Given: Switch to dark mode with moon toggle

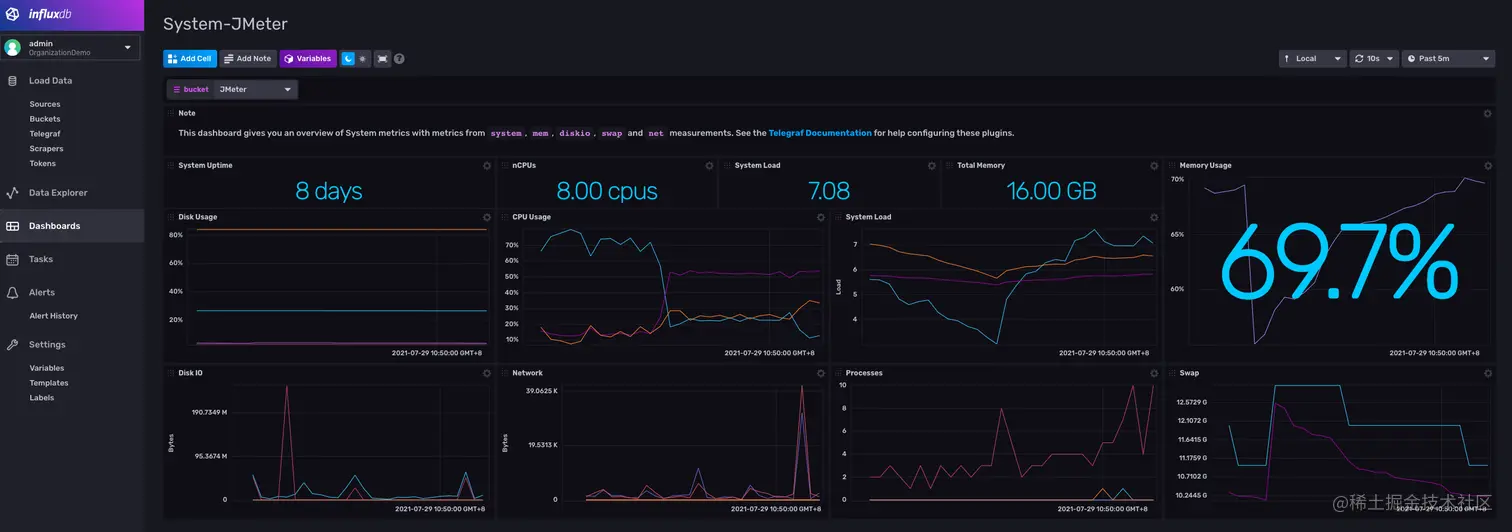Looking at the screenshot, I should click(x=348, y=59).
